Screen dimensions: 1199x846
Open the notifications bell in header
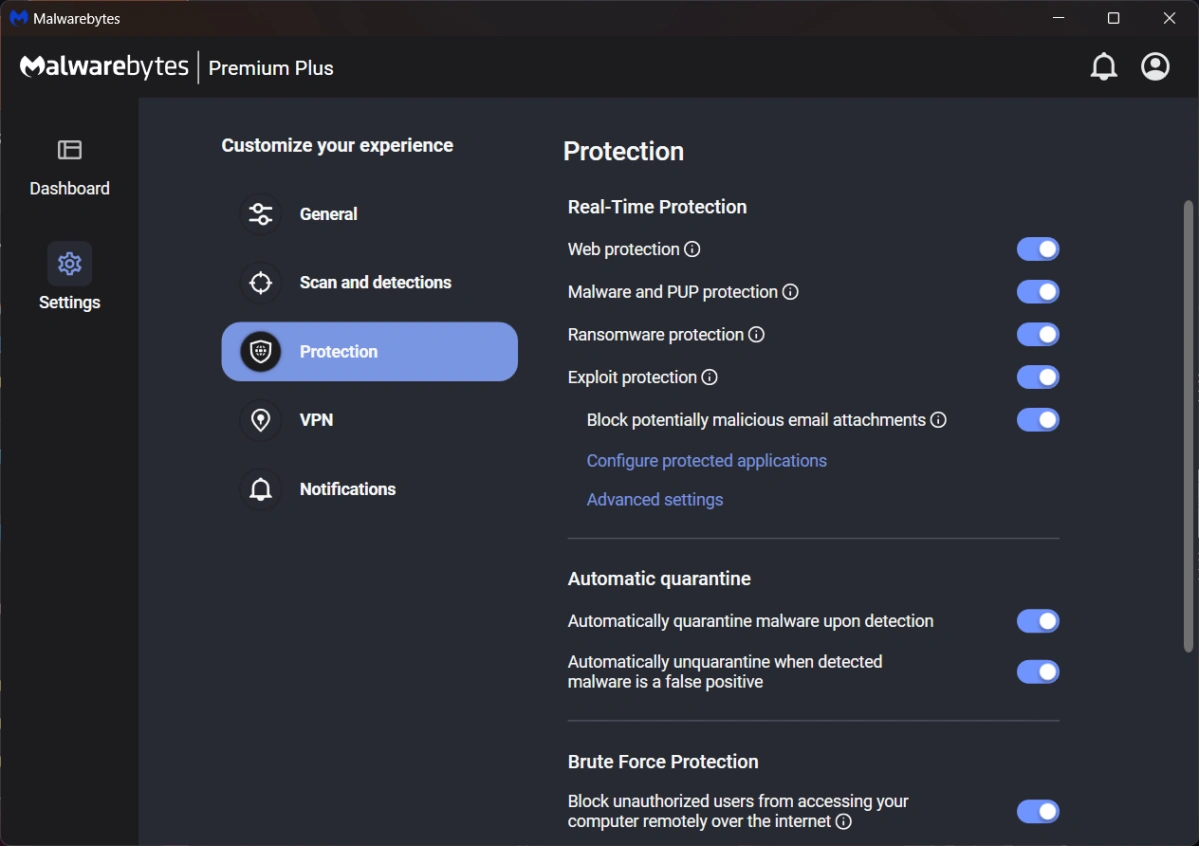click(1103, 67)
